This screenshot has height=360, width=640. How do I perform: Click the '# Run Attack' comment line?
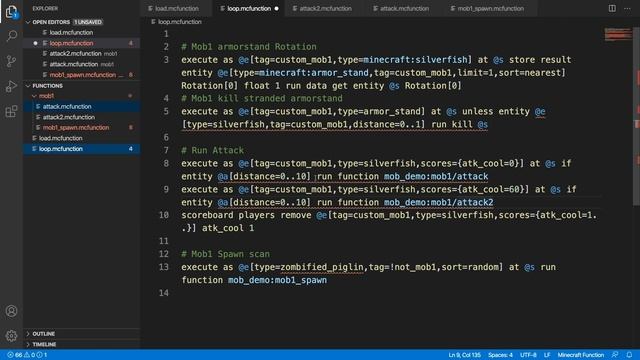click(212, 150)
